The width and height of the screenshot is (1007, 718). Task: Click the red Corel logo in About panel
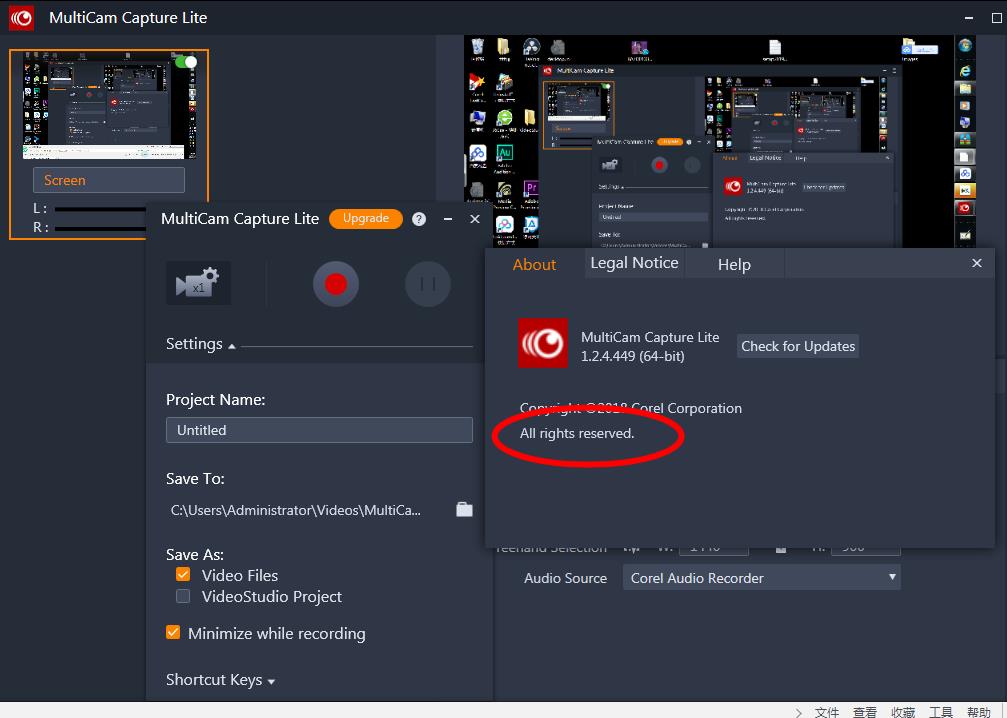pyautogui.click(x=543, y=343)
